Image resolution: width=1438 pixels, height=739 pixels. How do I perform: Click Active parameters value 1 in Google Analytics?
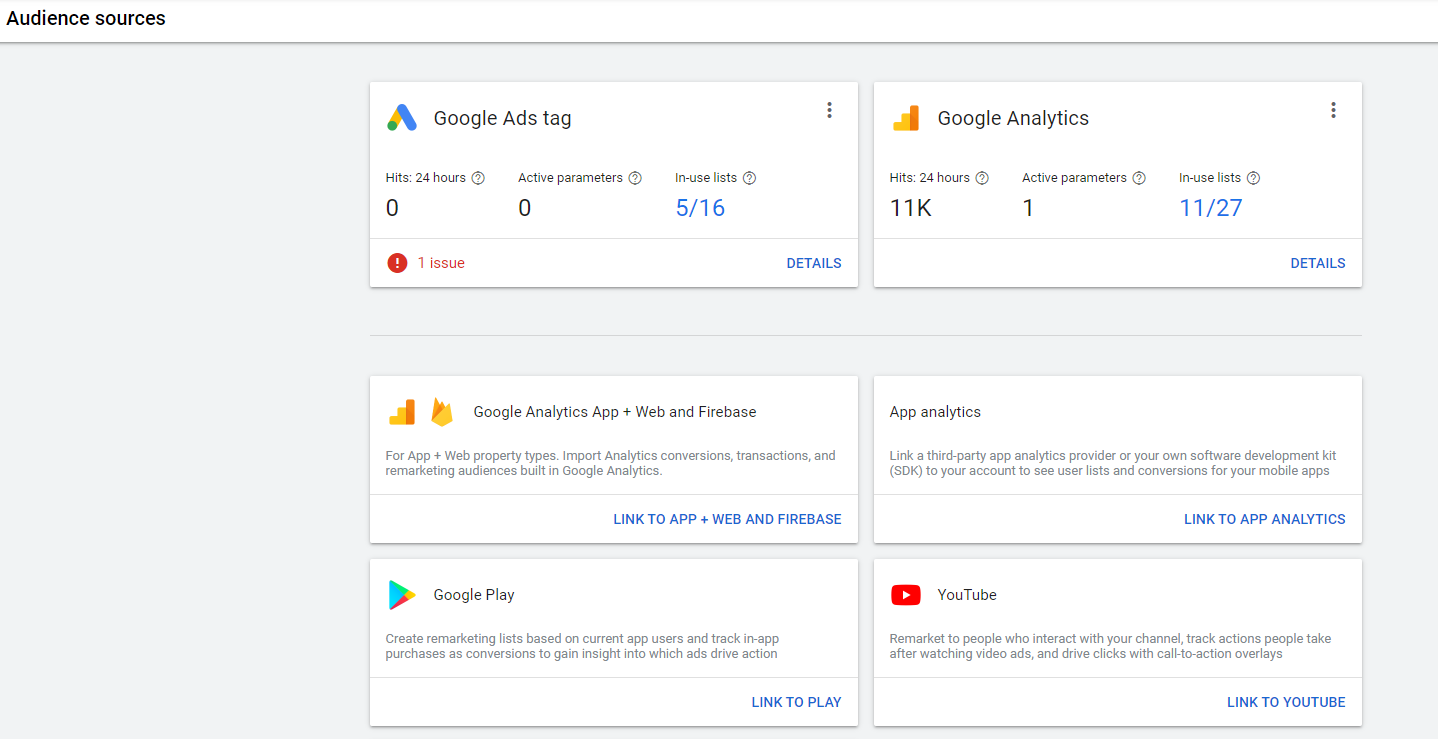1028,208
